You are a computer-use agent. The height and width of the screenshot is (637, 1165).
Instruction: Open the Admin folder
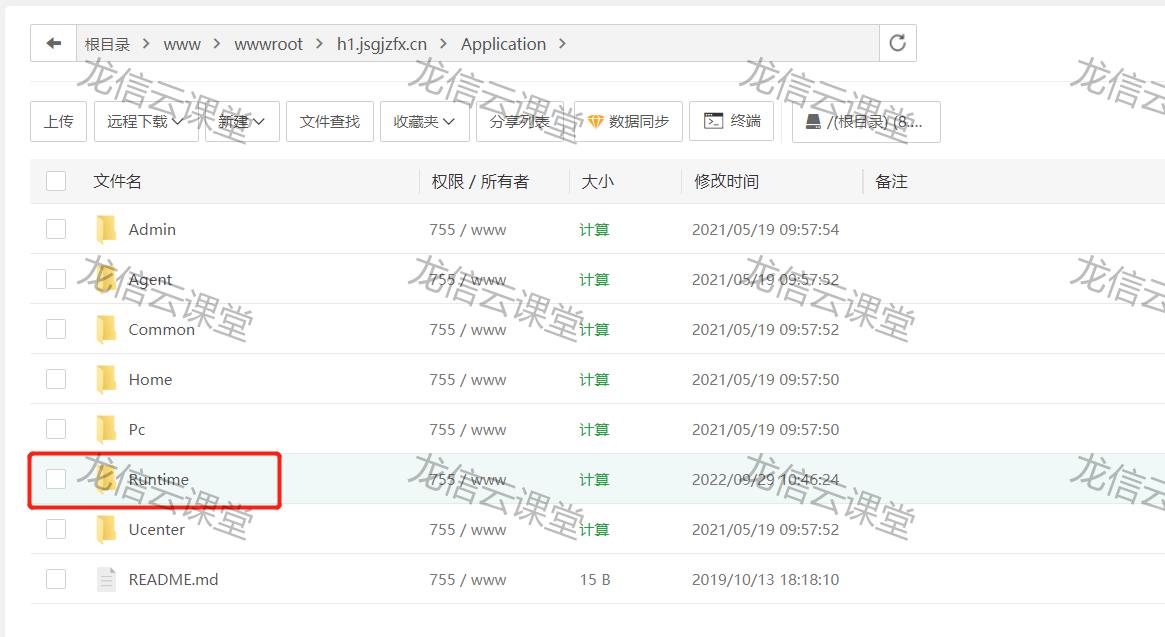tap(152, 229)
